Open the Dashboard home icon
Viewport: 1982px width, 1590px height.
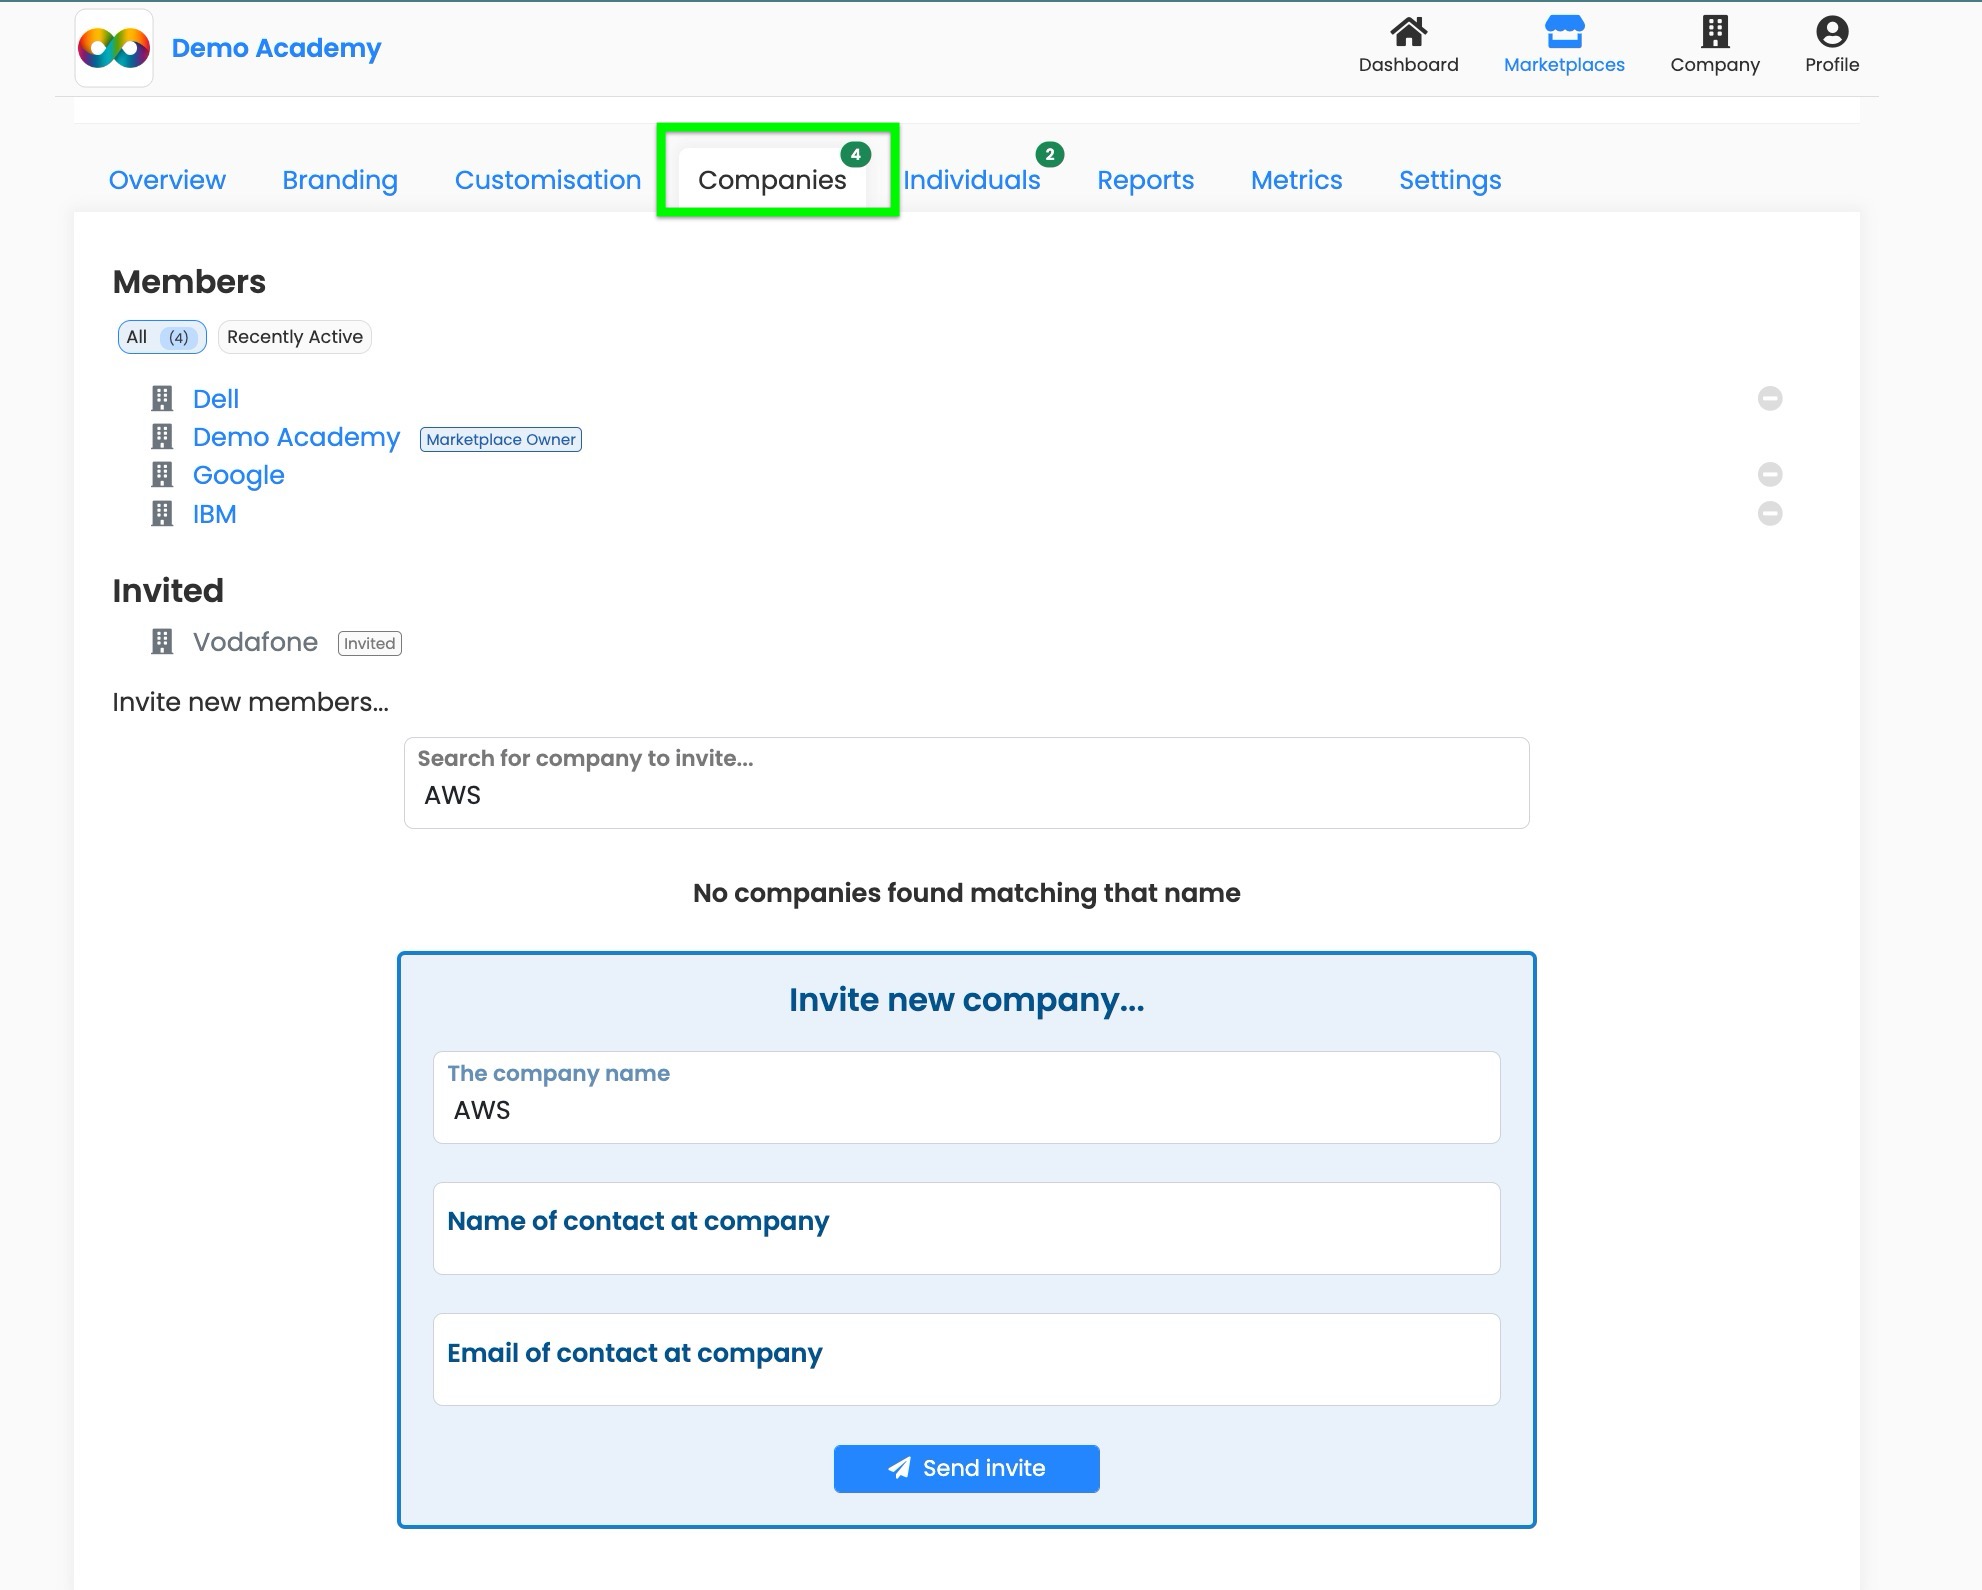(x=1408, y=32)
